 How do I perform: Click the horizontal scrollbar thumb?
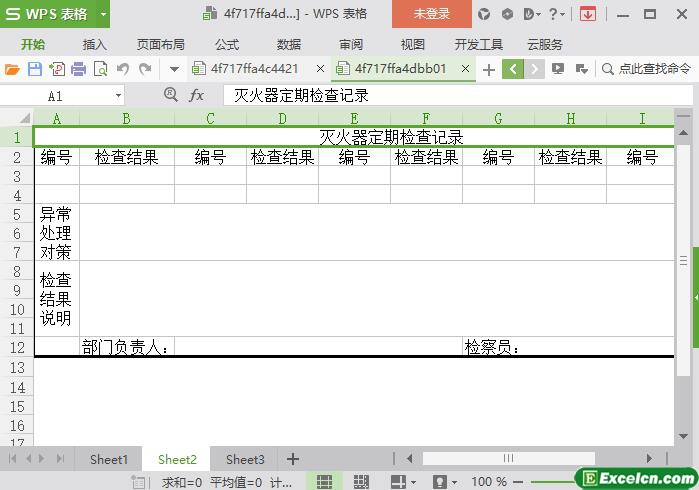(x=508, y=458)
